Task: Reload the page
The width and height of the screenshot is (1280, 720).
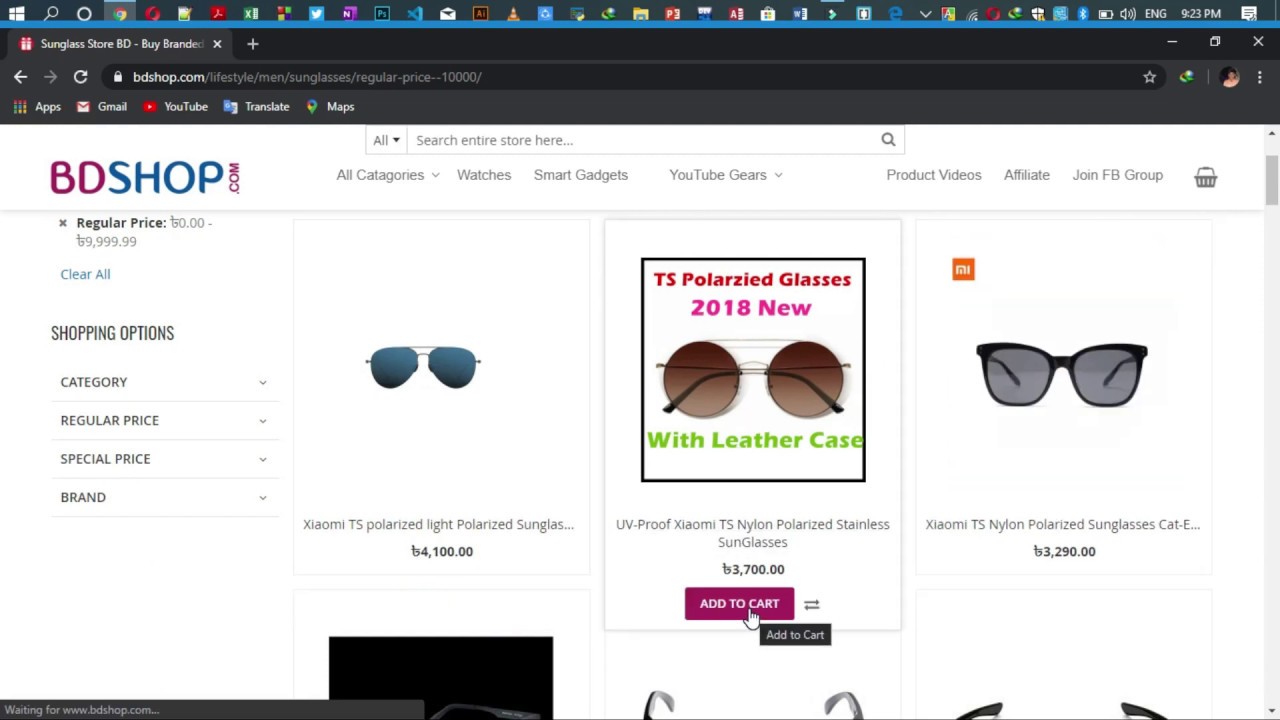Action: (80, 77)
